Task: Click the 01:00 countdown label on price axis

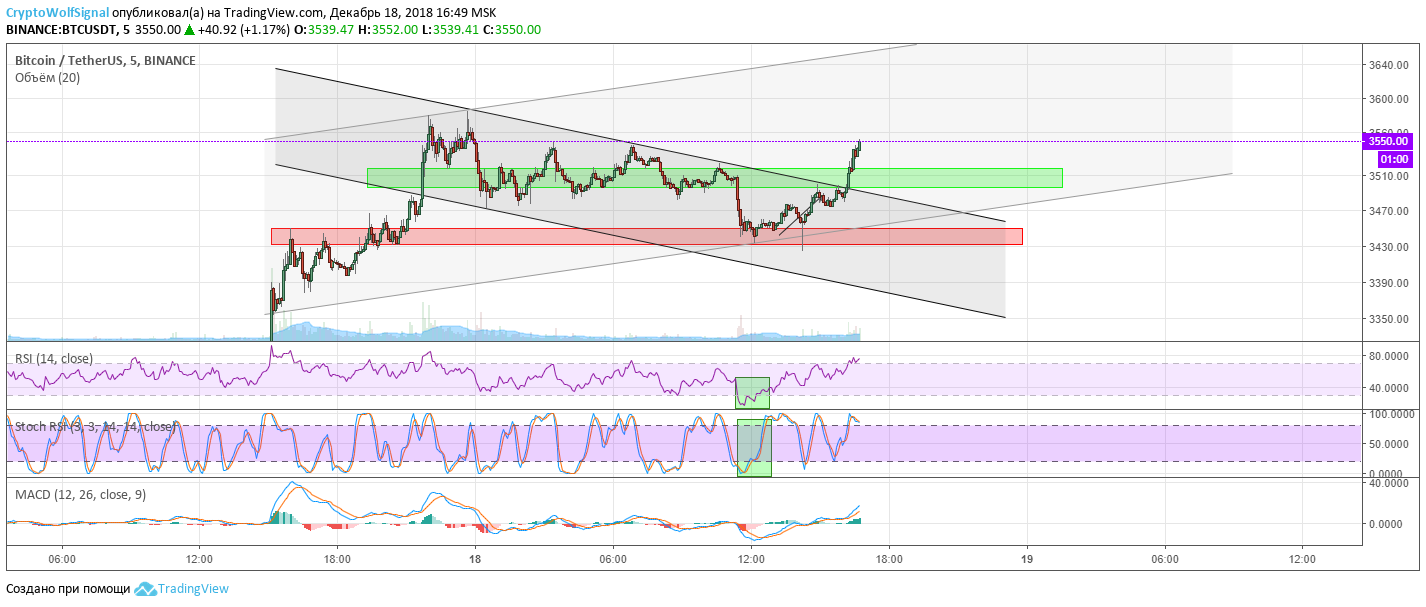Action: pos(1395,159)
